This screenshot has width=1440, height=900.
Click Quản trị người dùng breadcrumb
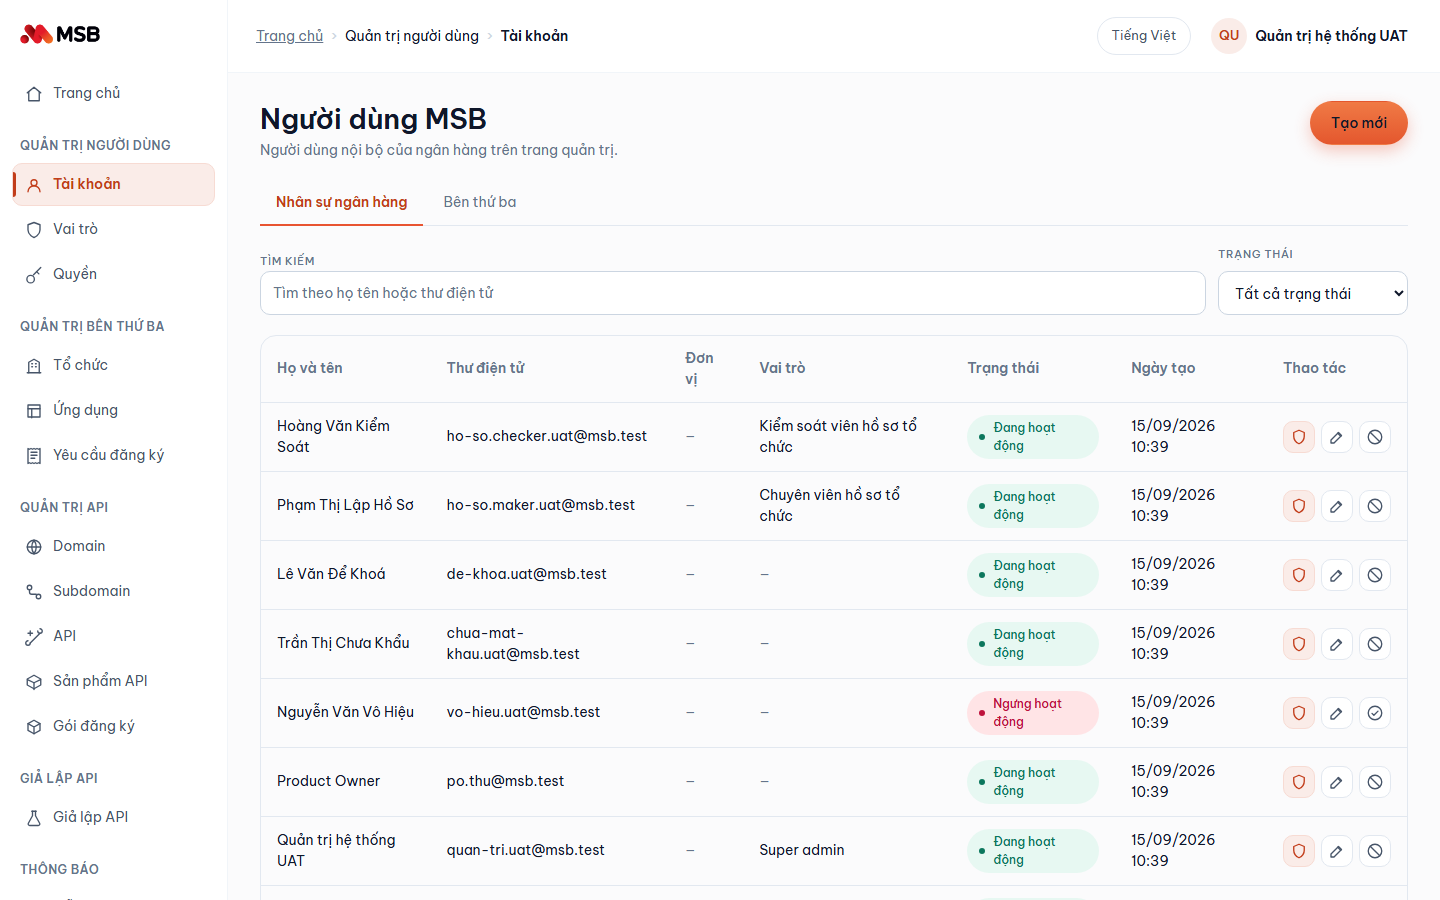tap(412, 36)
